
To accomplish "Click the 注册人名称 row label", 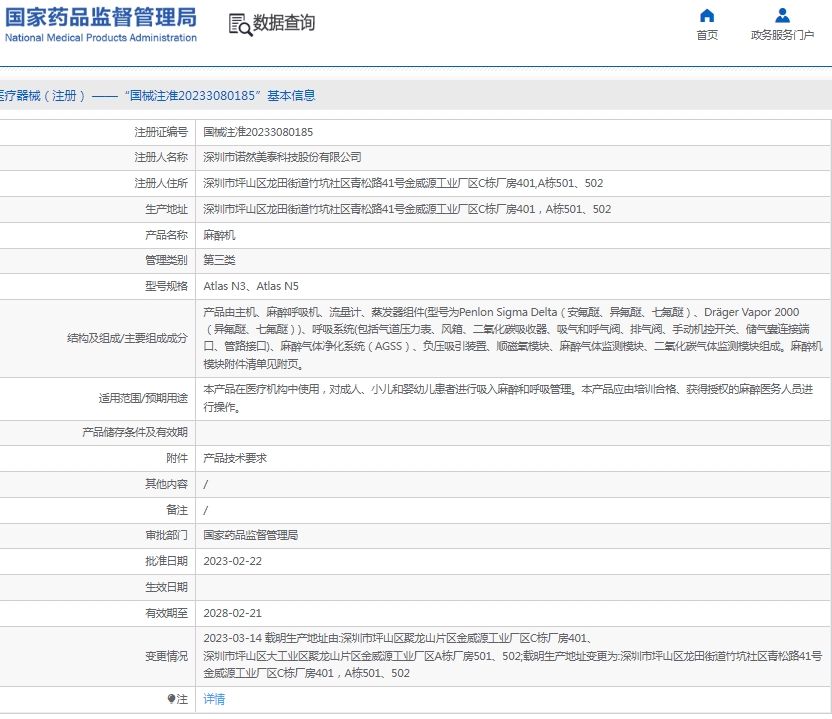I will [x=161, y=158].
